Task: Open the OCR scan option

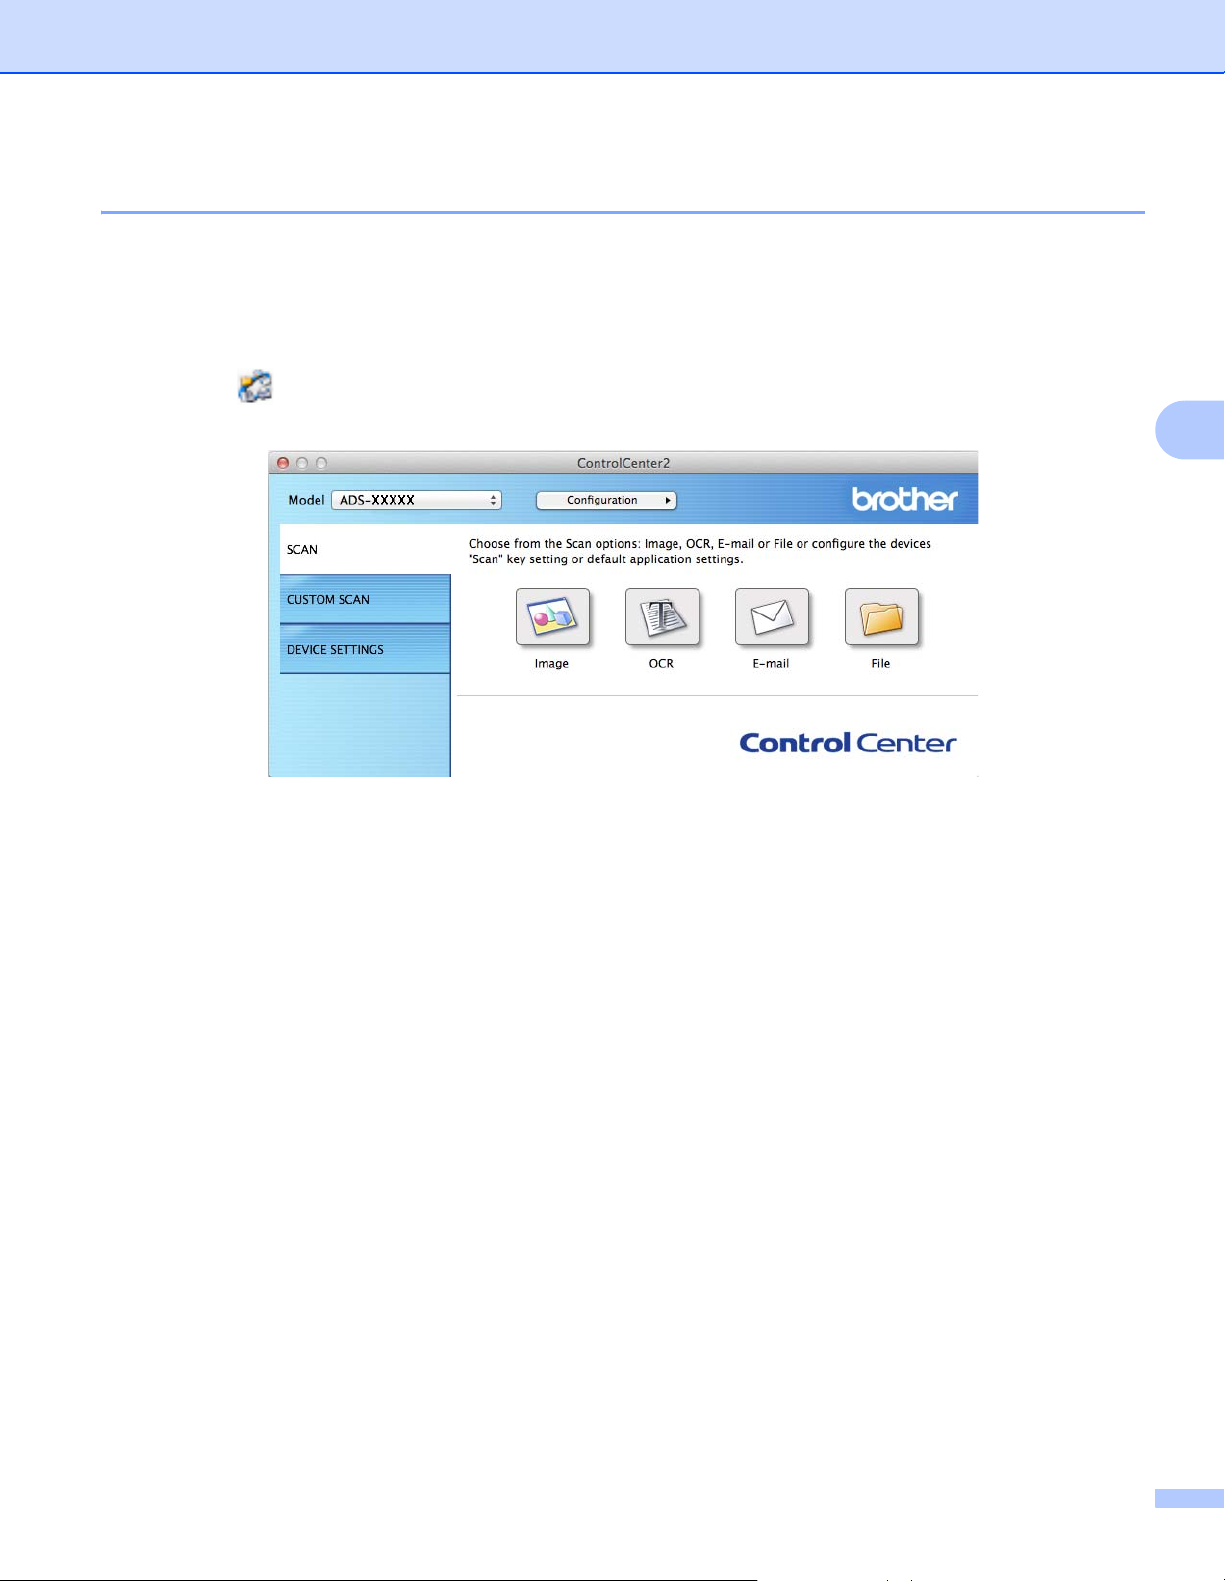Action: [662, 617]
